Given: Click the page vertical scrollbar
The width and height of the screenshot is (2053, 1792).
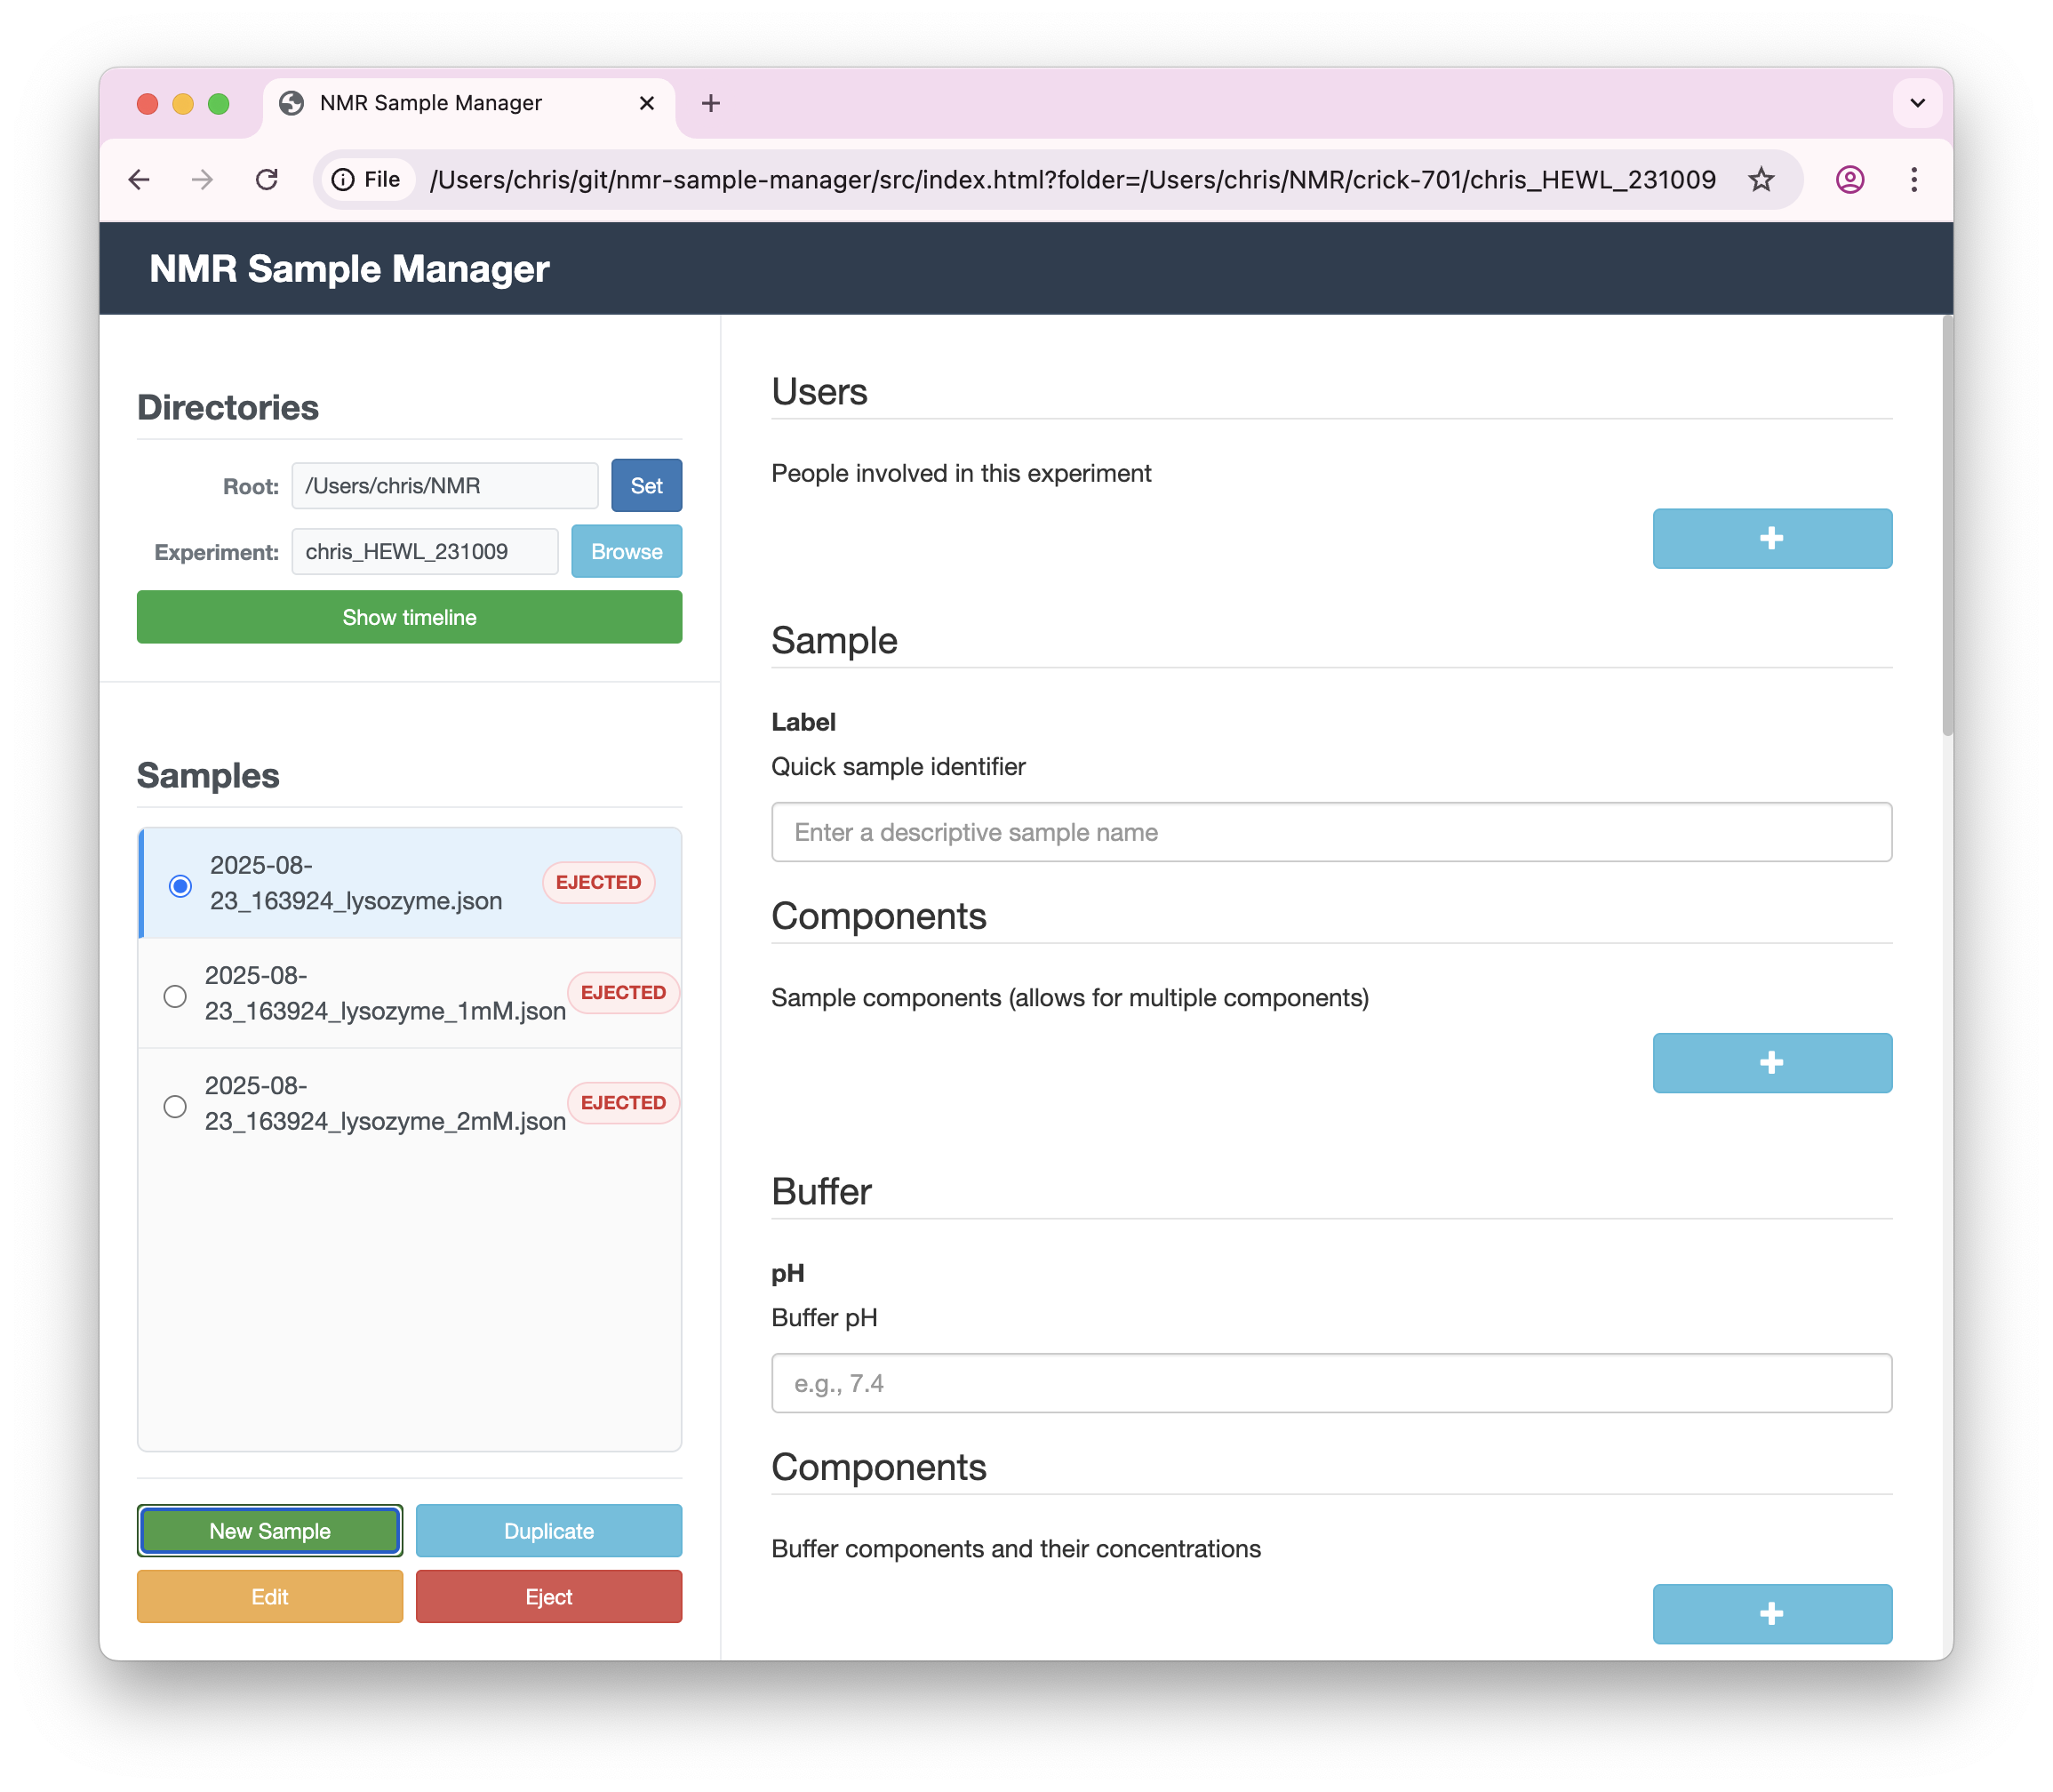Looking at the screenshot, I should 1946,527.
